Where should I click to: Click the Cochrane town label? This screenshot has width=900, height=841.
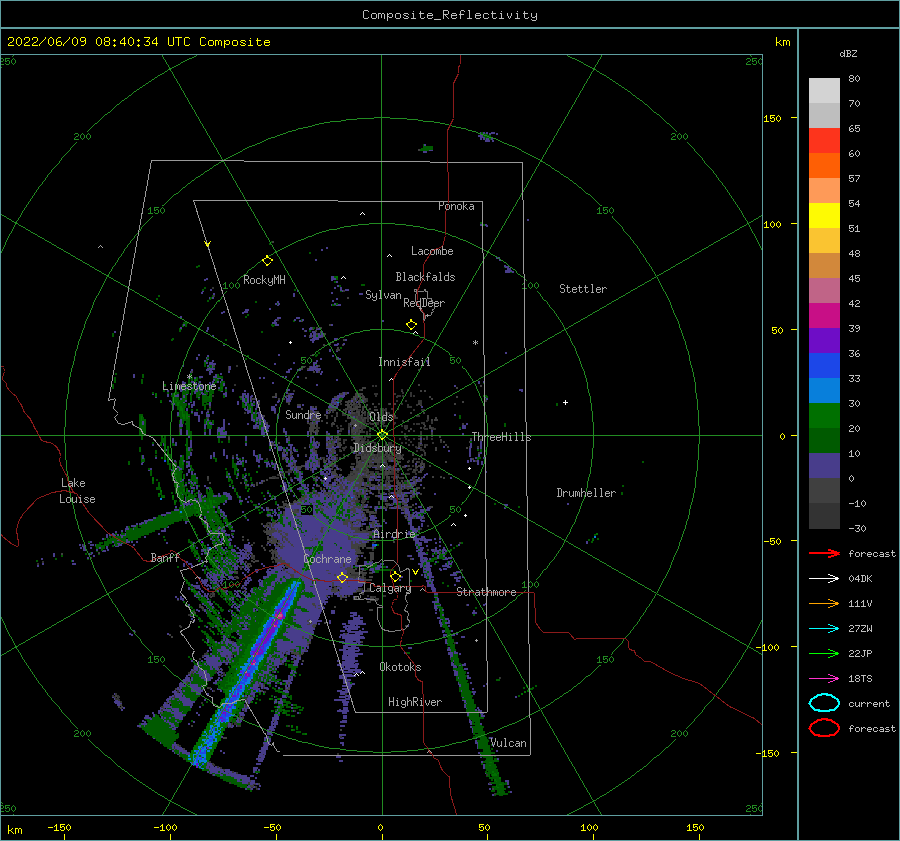pyautogui.click(x=327, y=559)
